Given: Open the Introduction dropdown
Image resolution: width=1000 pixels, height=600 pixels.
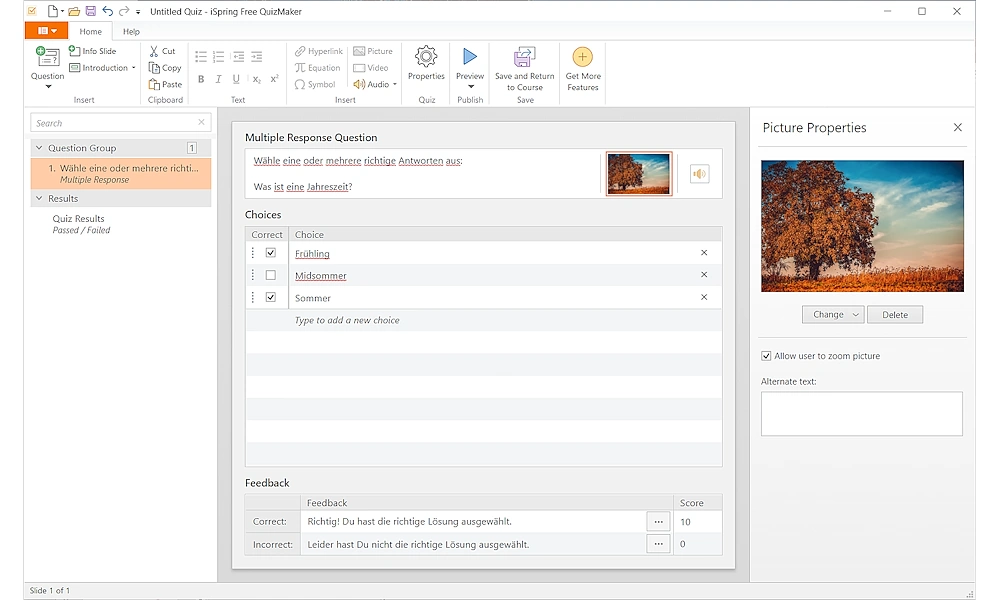Looking at the screenshot, I should 133,68.
